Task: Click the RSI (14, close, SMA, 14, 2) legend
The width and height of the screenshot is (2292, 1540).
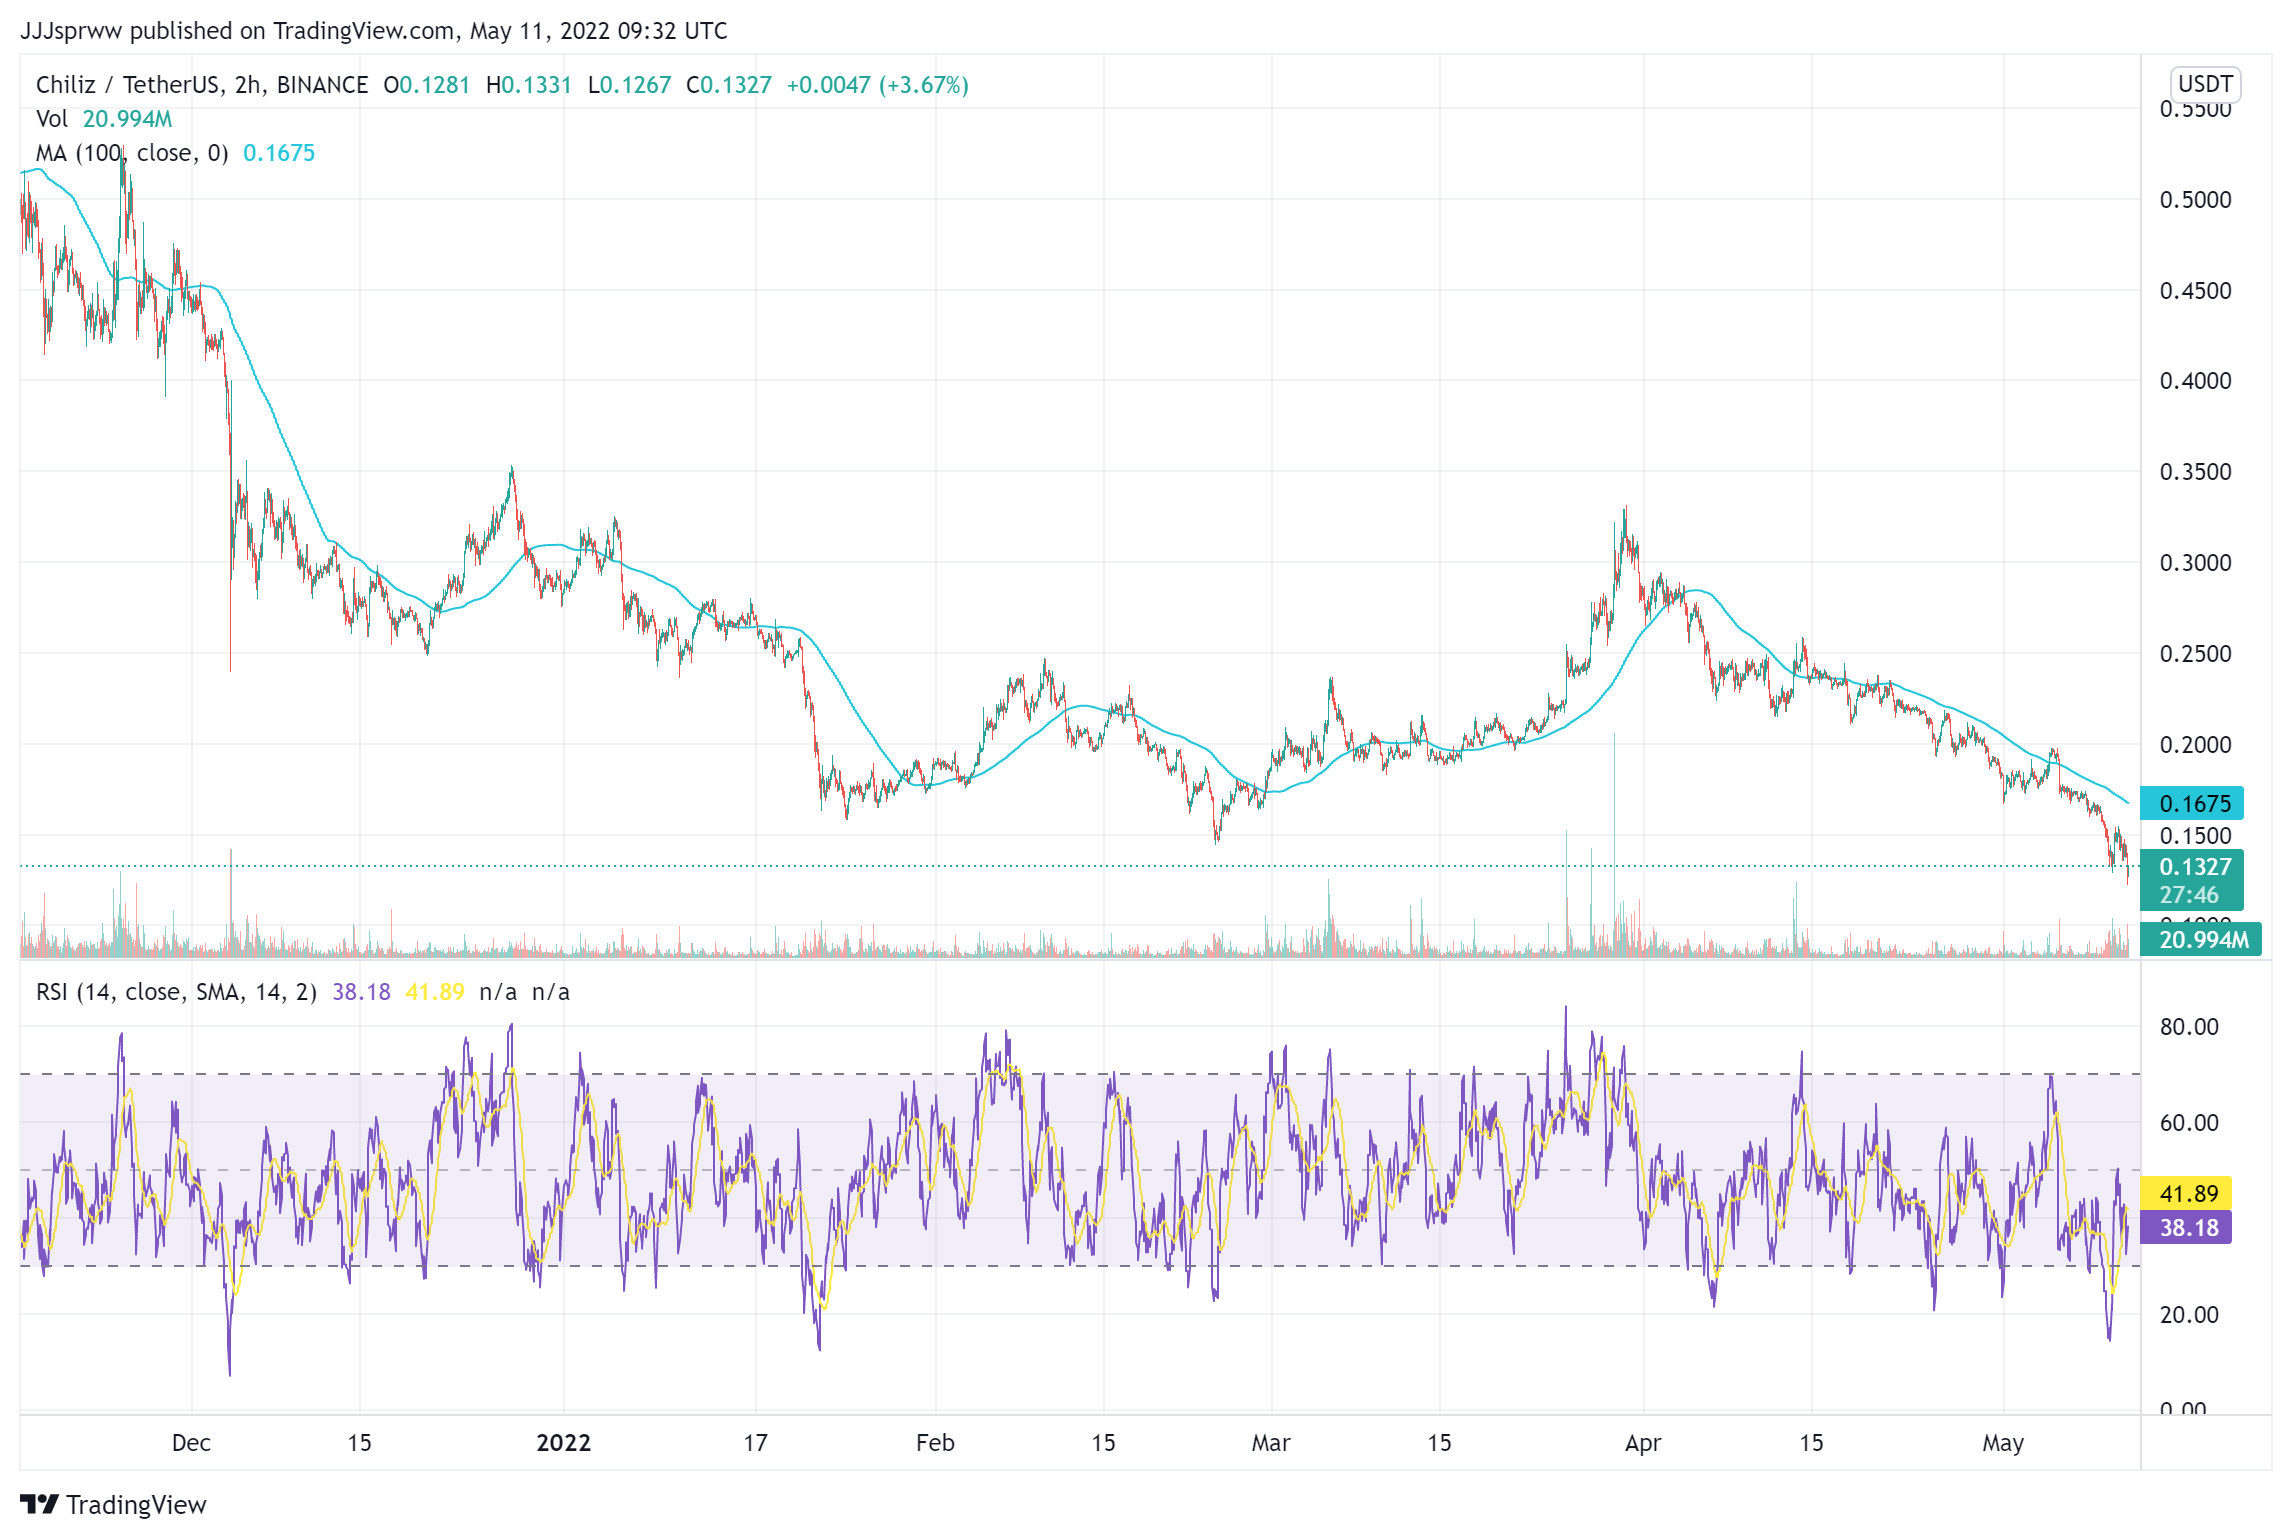Action: pos(176,992)
